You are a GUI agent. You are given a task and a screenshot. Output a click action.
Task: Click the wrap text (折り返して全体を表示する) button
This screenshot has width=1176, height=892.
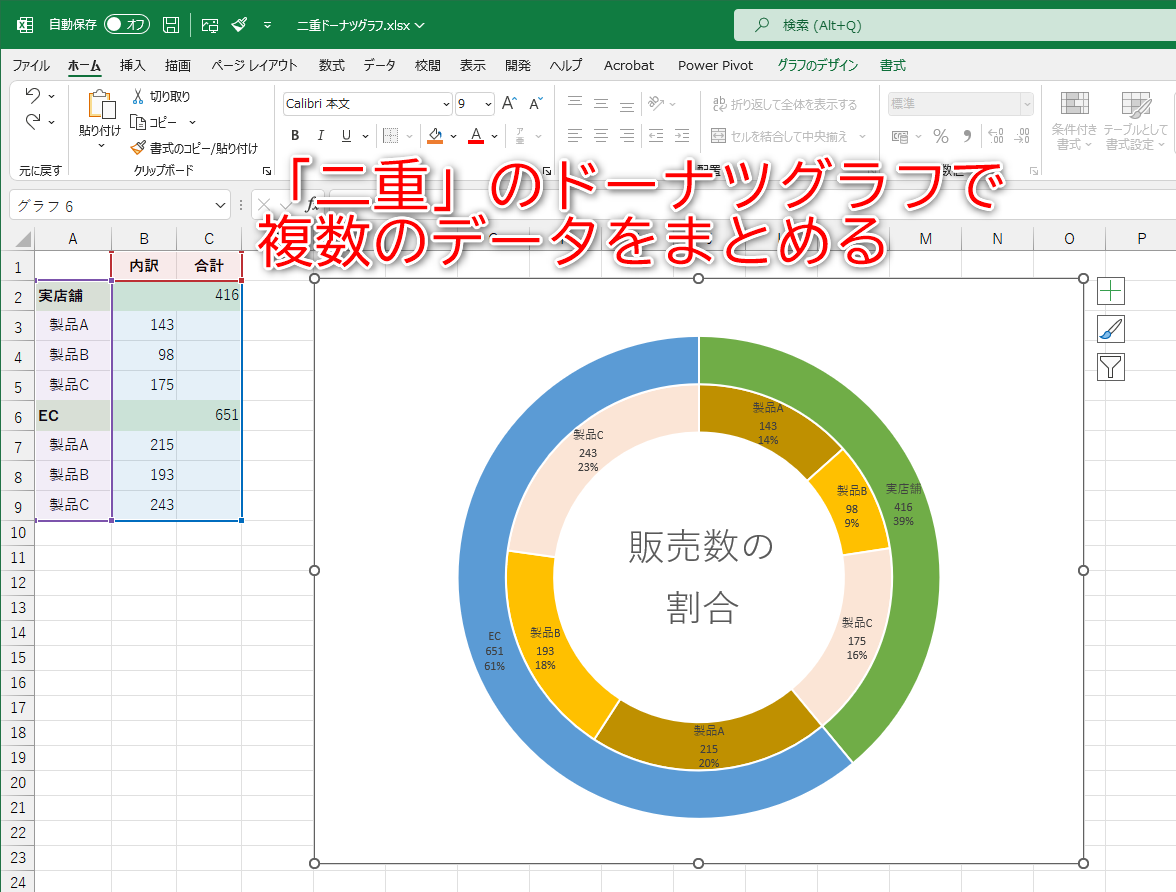tap(786, 102)
